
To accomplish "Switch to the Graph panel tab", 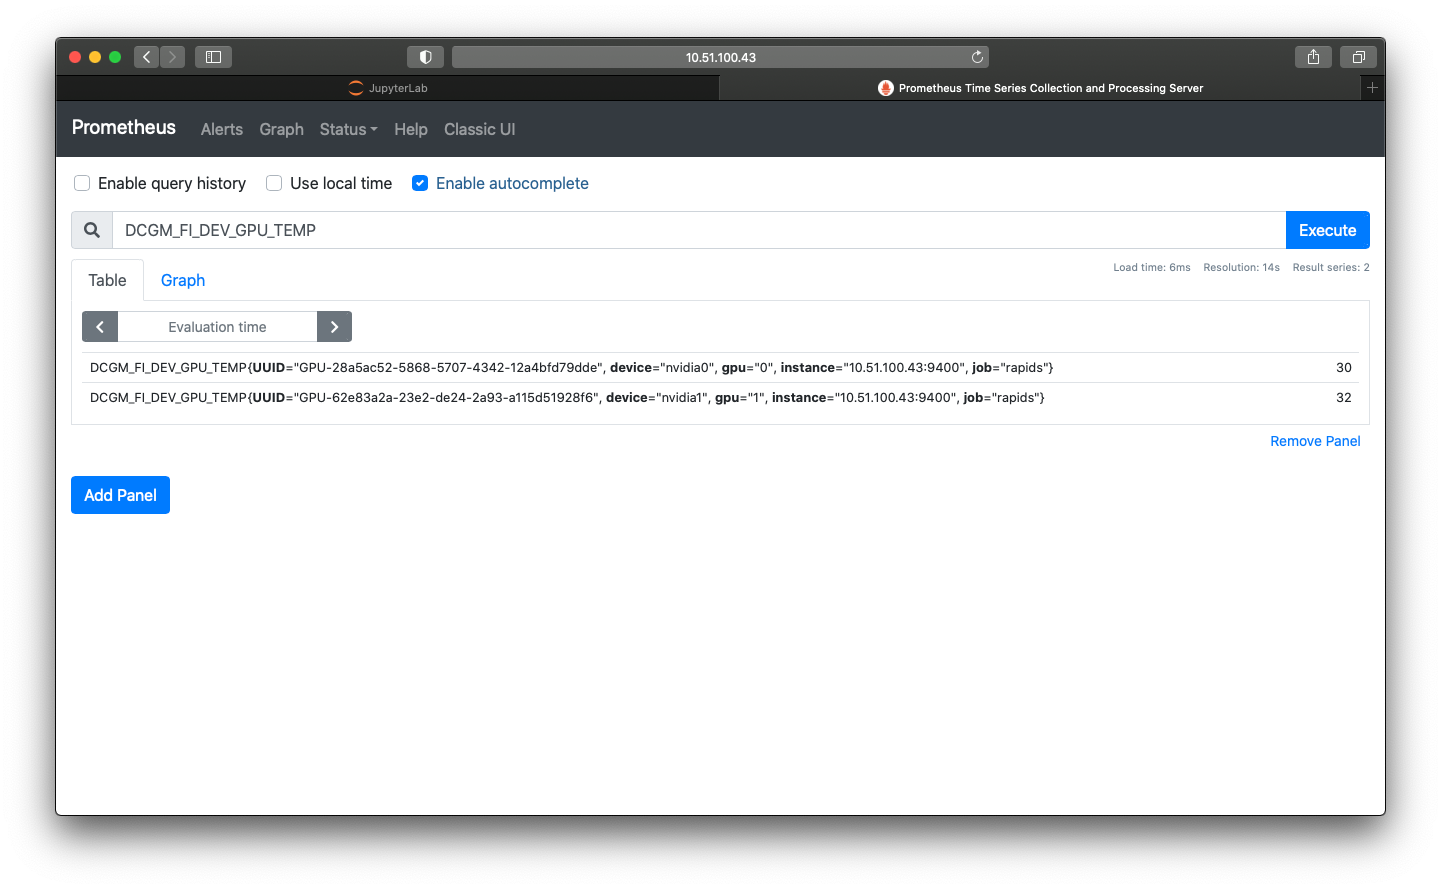I will pos(183,280).
